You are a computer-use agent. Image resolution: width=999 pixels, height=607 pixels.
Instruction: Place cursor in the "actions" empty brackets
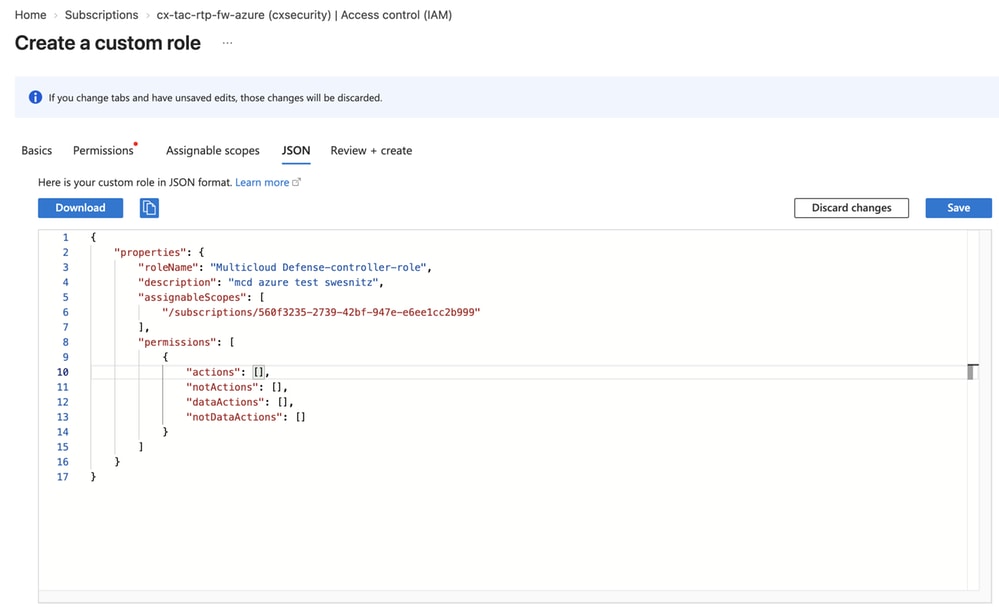click(x=258, y=372)
